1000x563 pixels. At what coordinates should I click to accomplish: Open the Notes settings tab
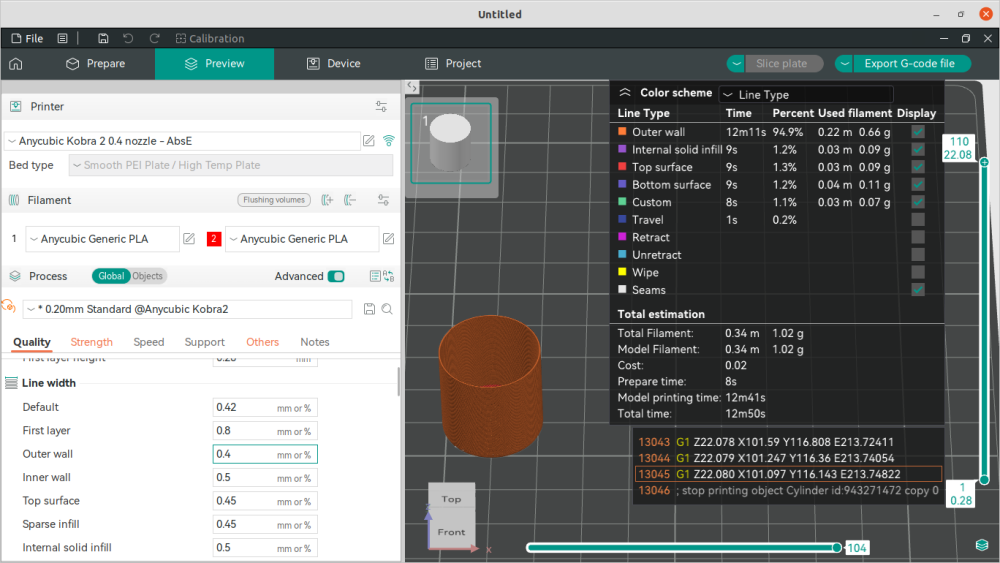coord(315,342)
